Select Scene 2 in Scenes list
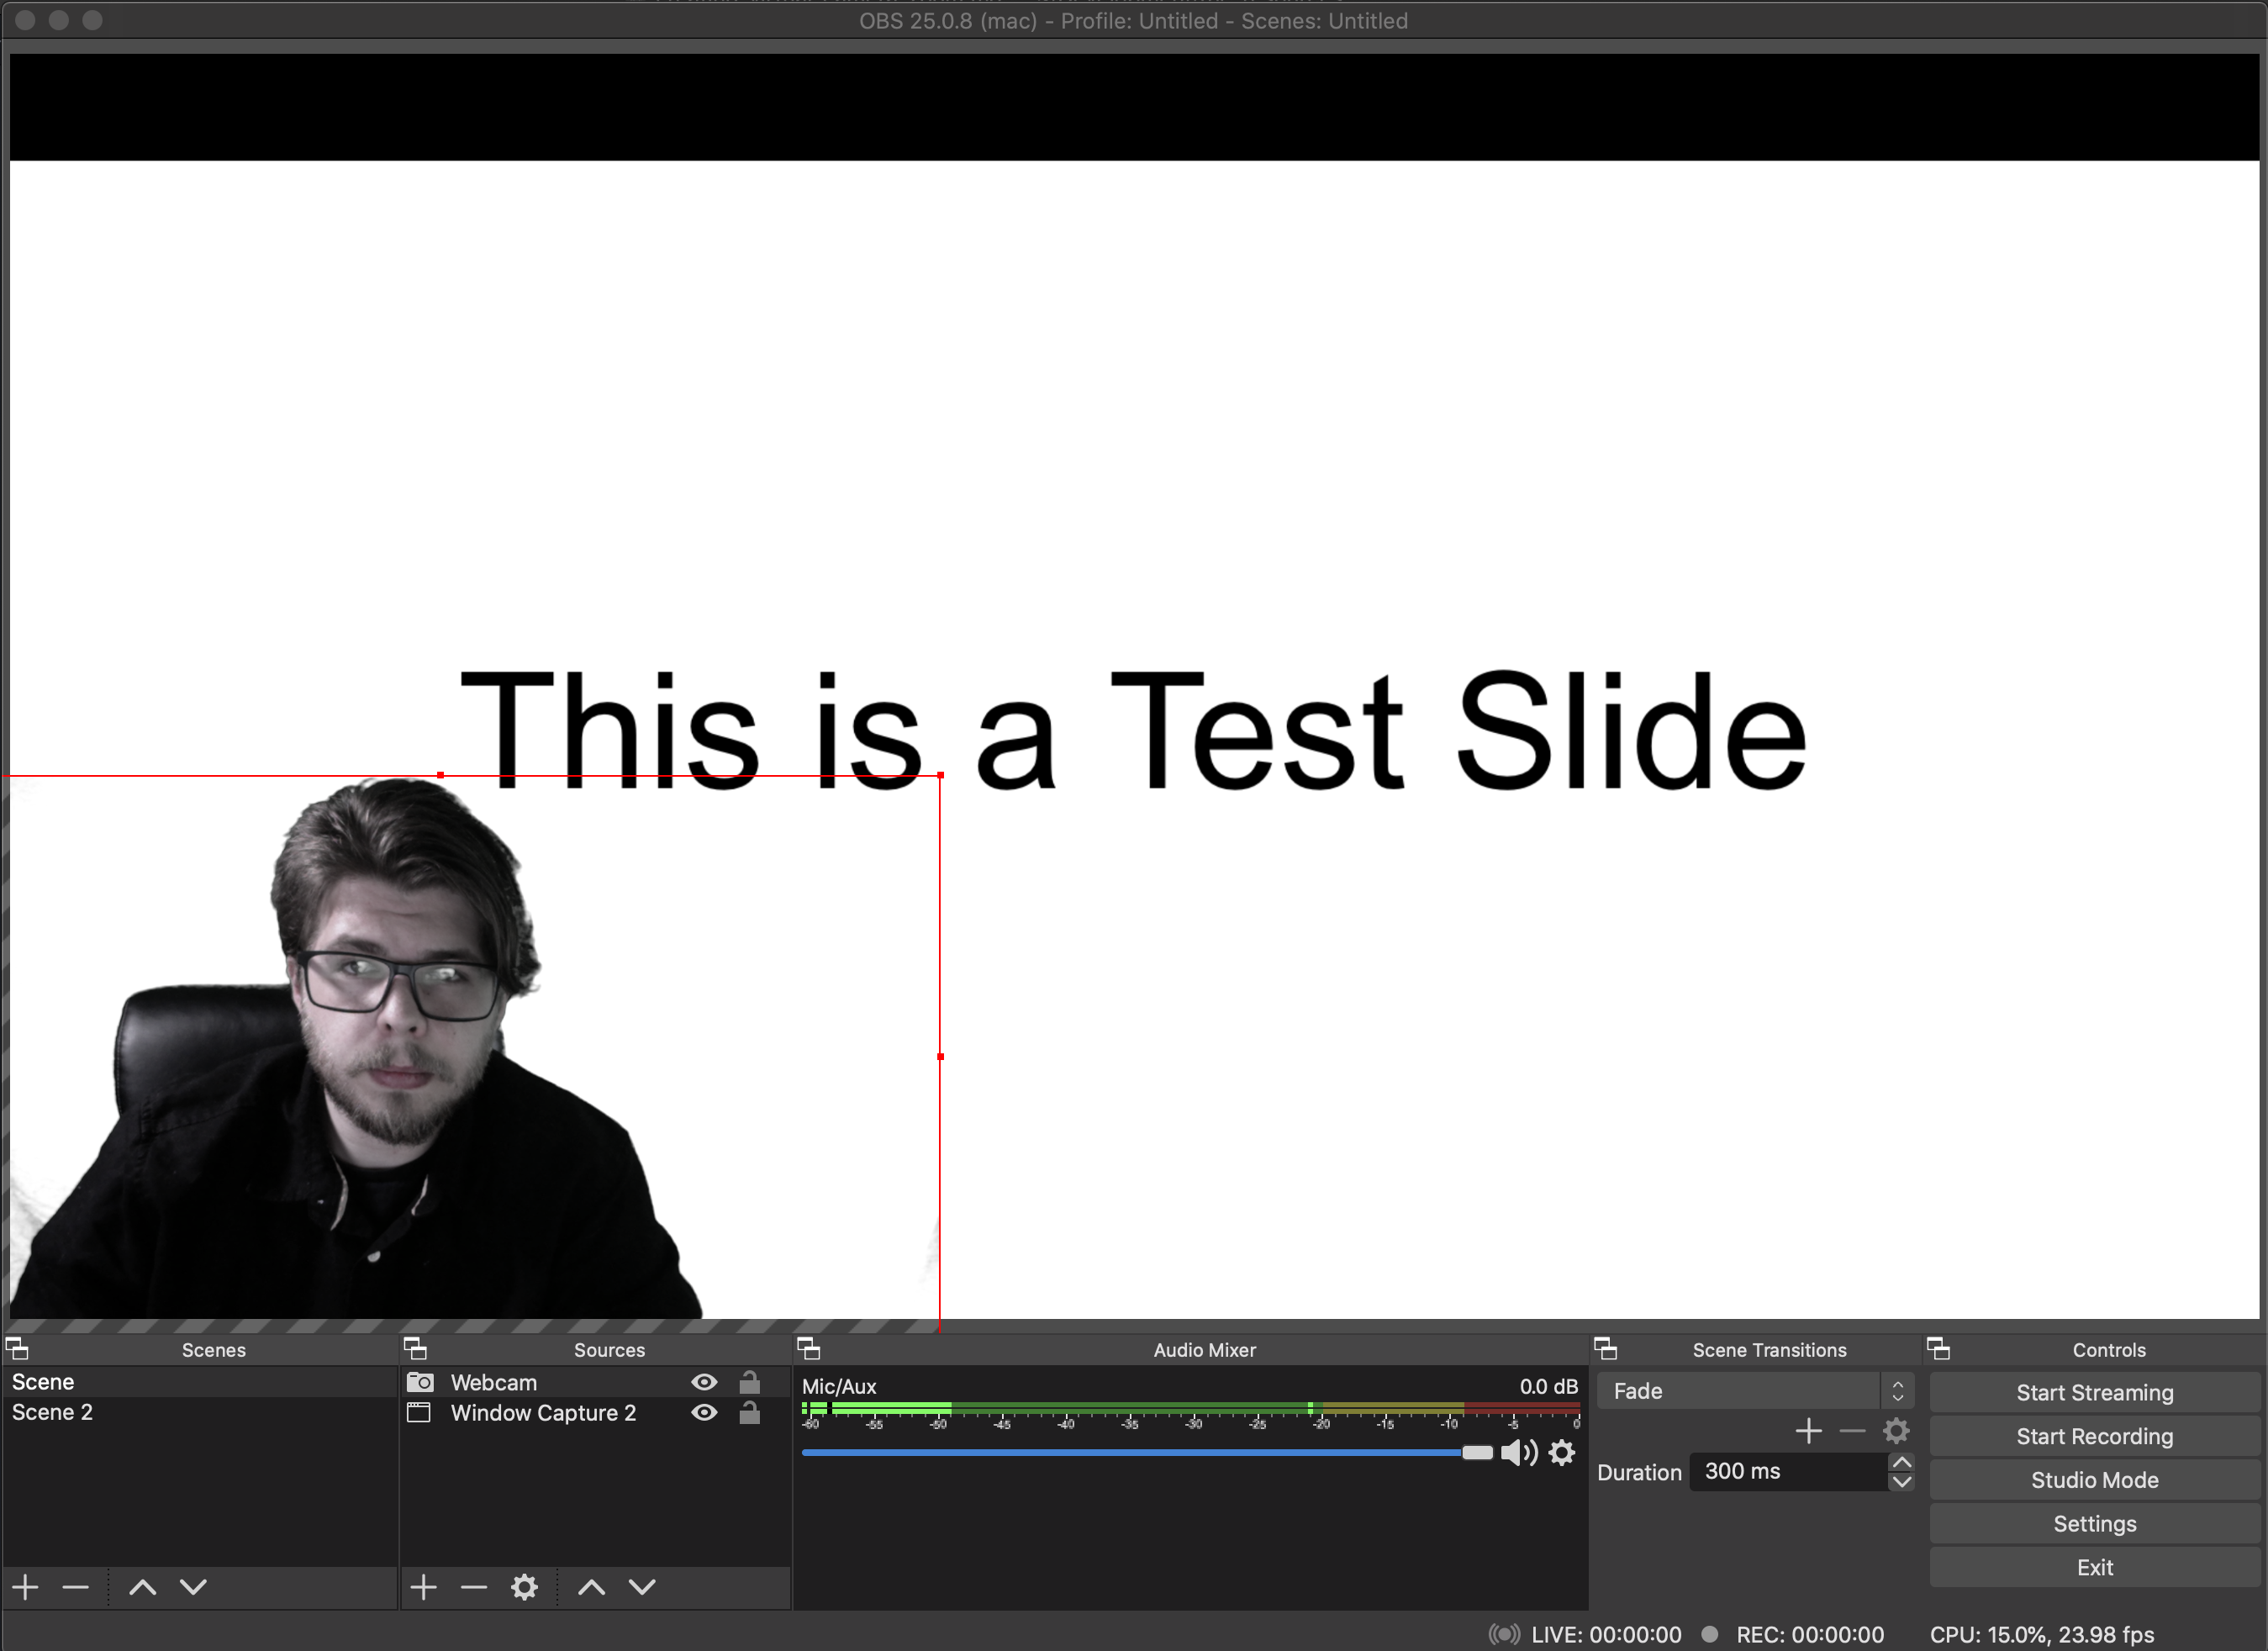The width and height of the screenshot is (2268, 1651). [52, 1412]
